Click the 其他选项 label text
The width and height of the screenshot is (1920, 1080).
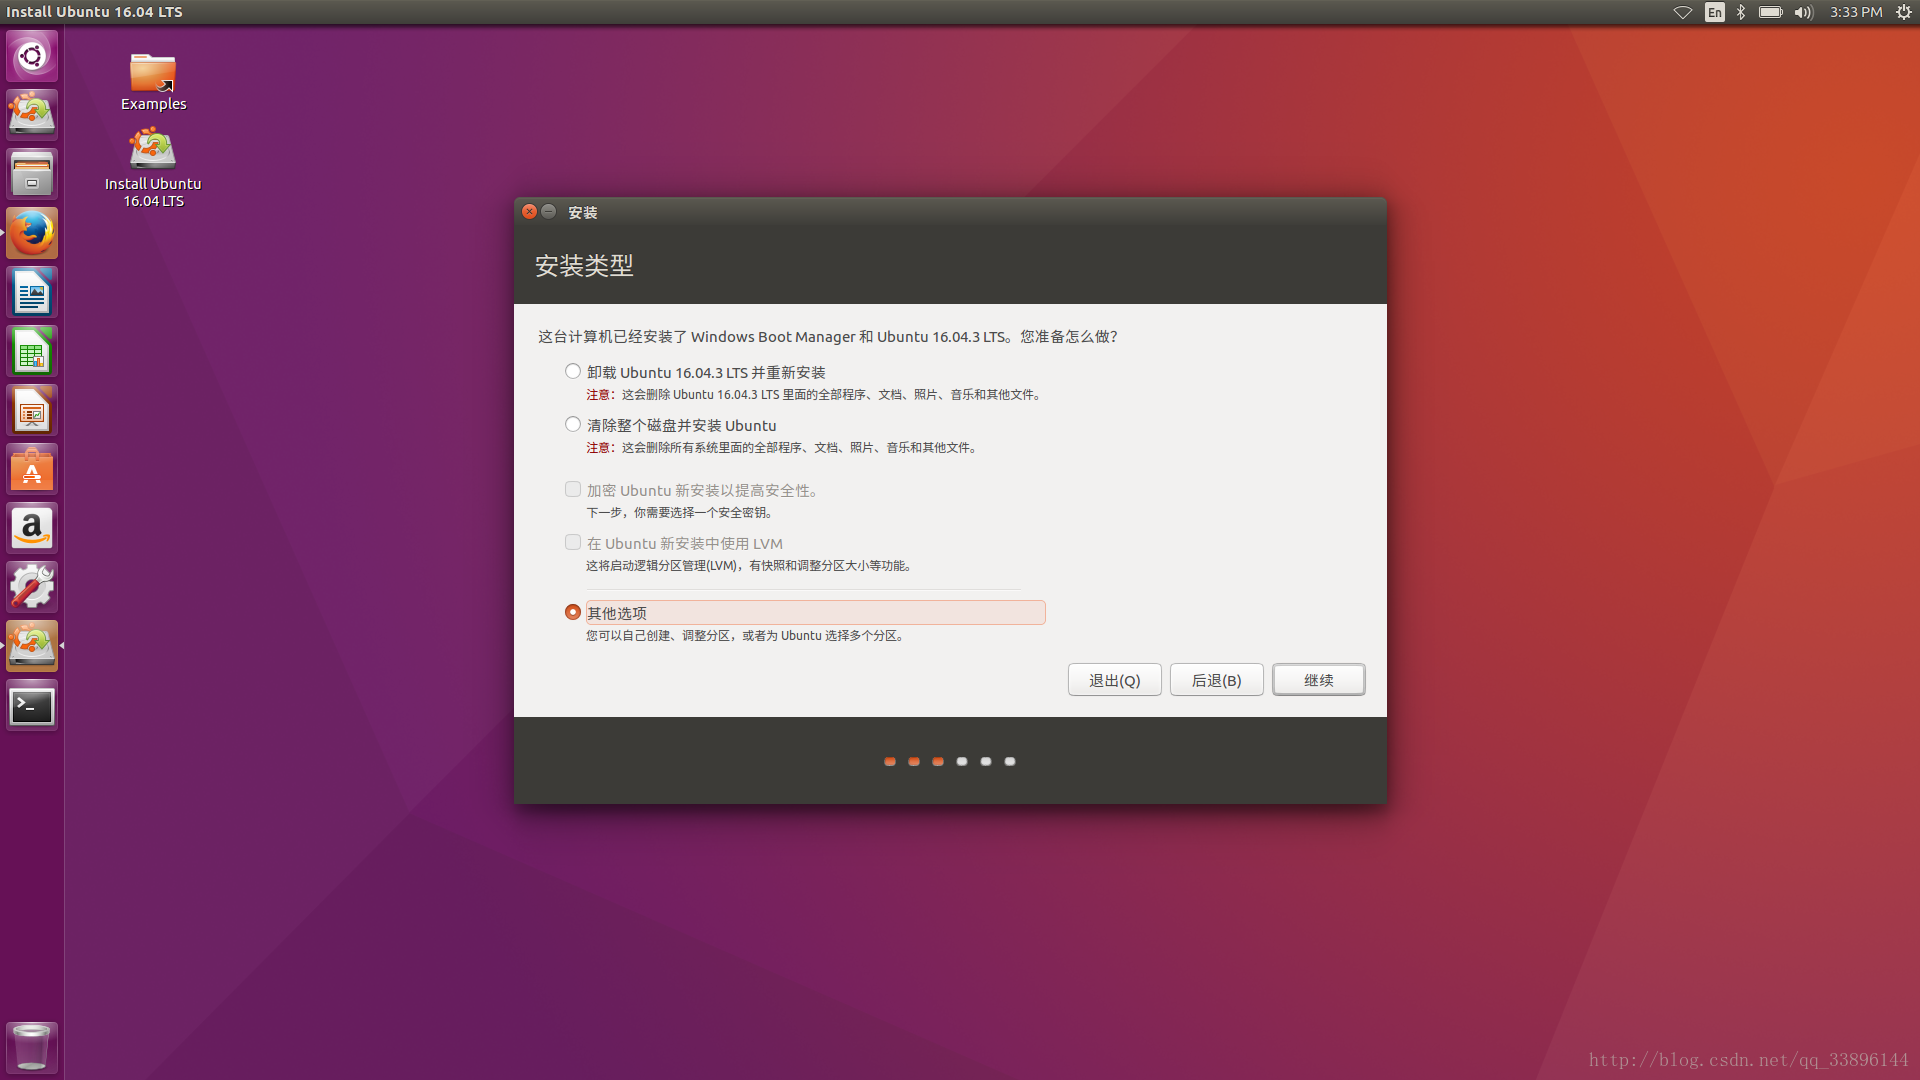[x=617, y=613]
